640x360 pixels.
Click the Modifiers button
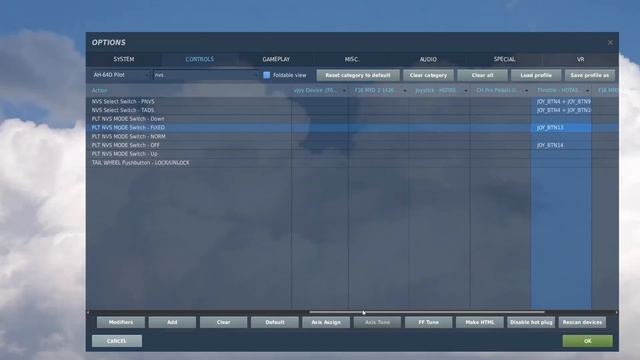coord(121,322)
